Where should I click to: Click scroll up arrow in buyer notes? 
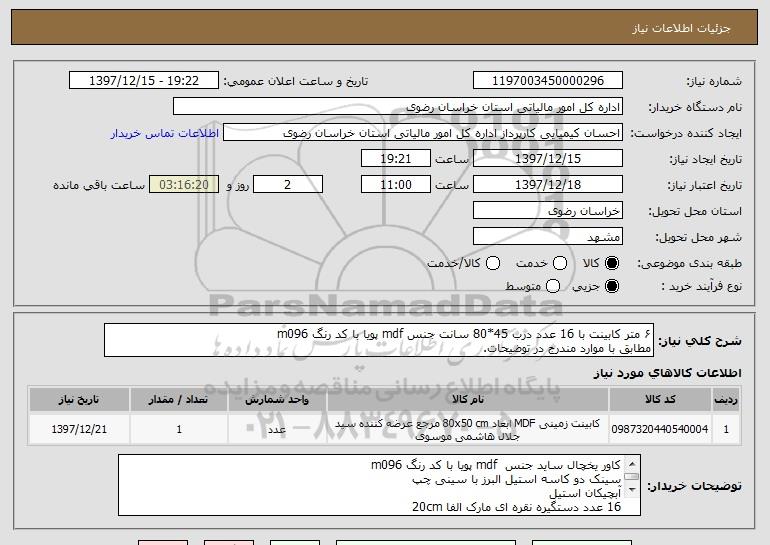(632, 463)
